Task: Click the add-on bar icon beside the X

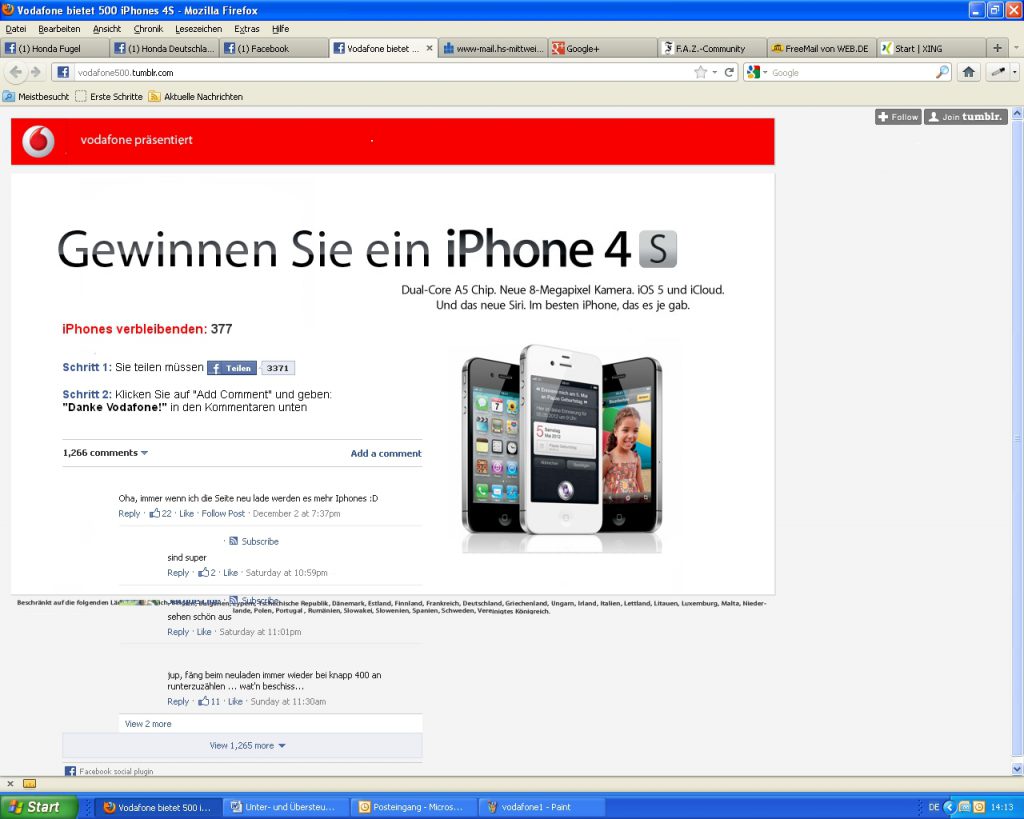Action: click(29, 784)
